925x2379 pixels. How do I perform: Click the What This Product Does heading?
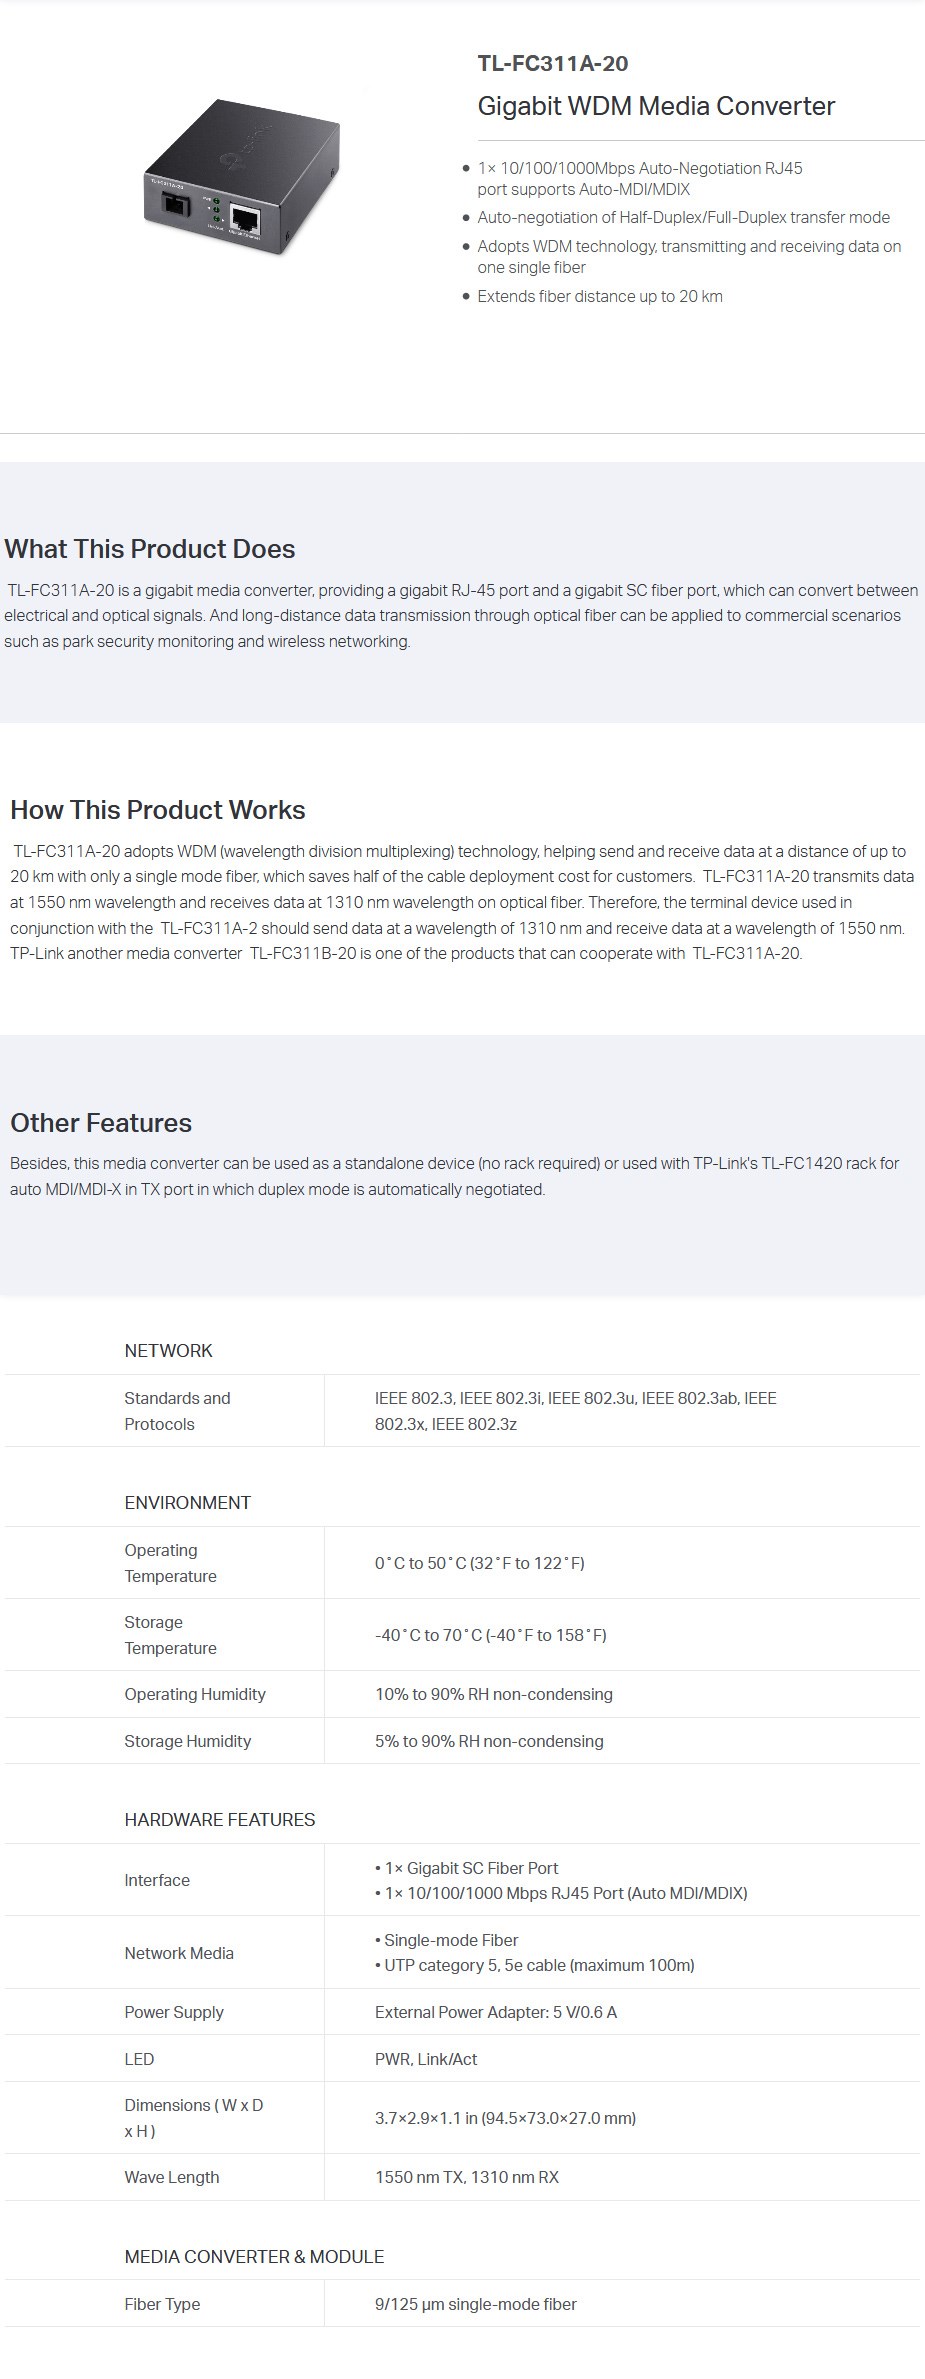[x=150, y=549]
